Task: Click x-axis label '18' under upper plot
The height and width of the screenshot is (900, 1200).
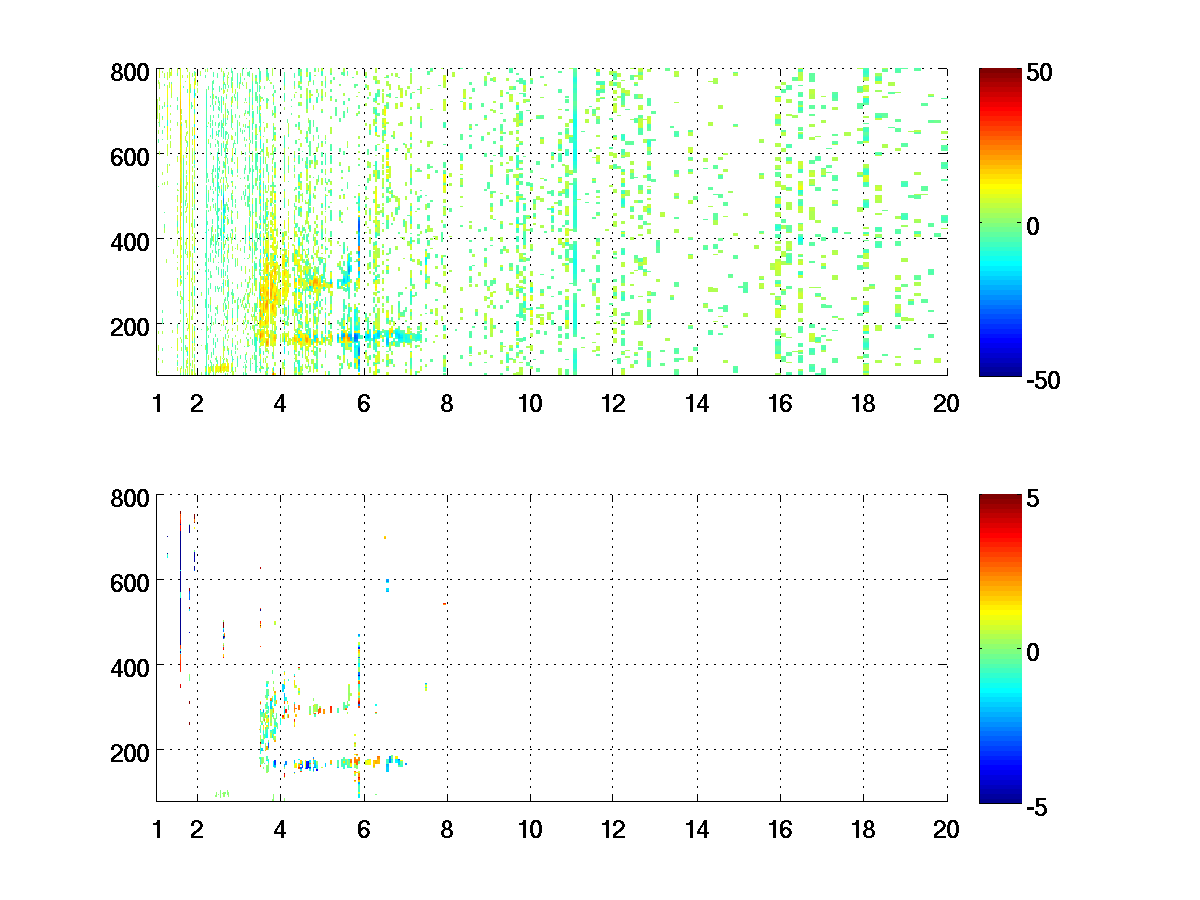Action: click(863, 404)
